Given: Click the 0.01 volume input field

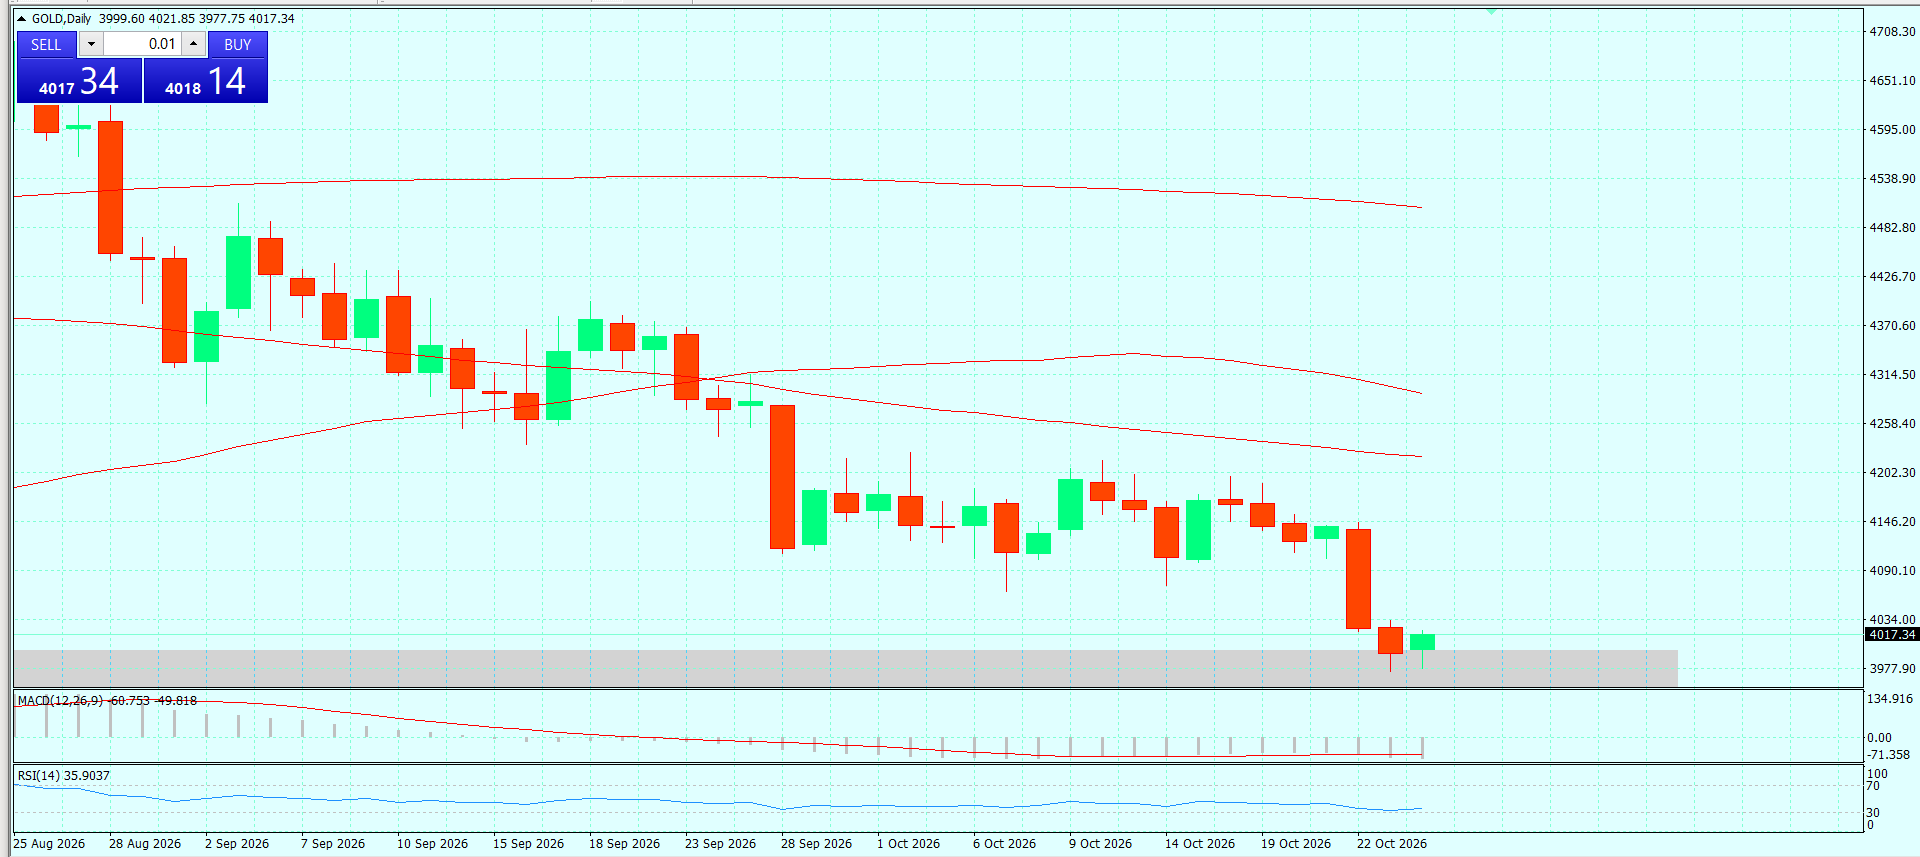Looking at the screenshot, I should [x=142, y=44].
